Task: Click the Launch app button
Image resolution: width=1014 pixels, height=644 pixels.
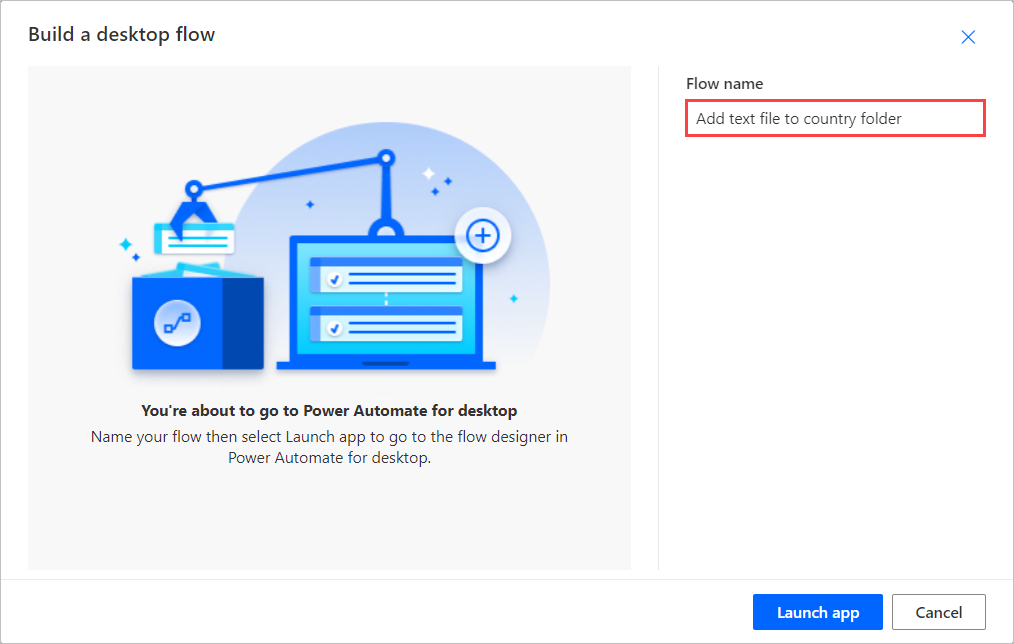Action: 818,612
